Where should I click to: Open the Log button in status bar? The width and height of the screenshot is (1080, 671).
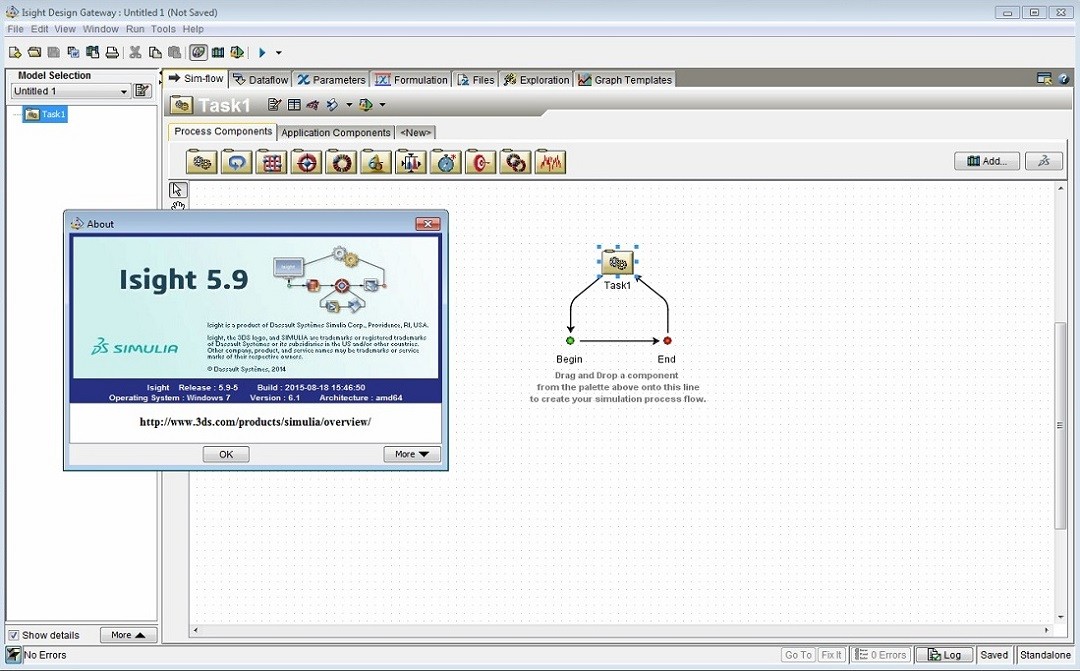point(944,655)
